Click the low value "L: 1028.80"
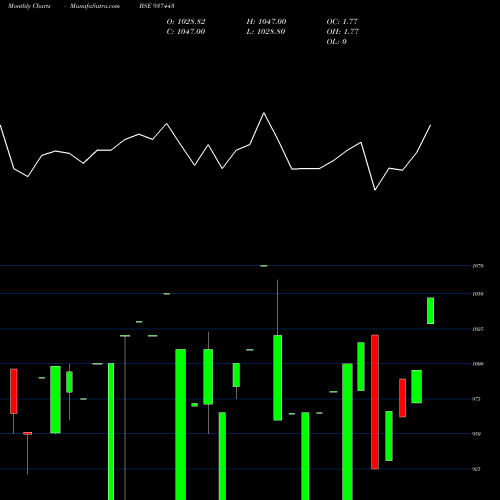 pyautogui.click(x=266, y=32)
